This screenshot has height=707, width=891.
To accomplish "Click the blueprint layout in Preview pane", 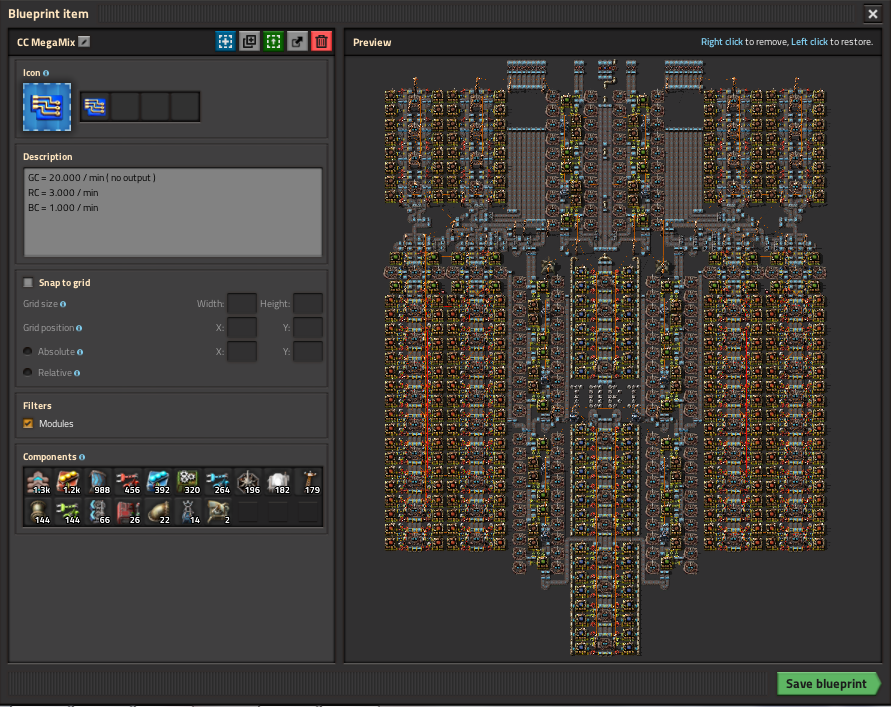I will [605, 357].
